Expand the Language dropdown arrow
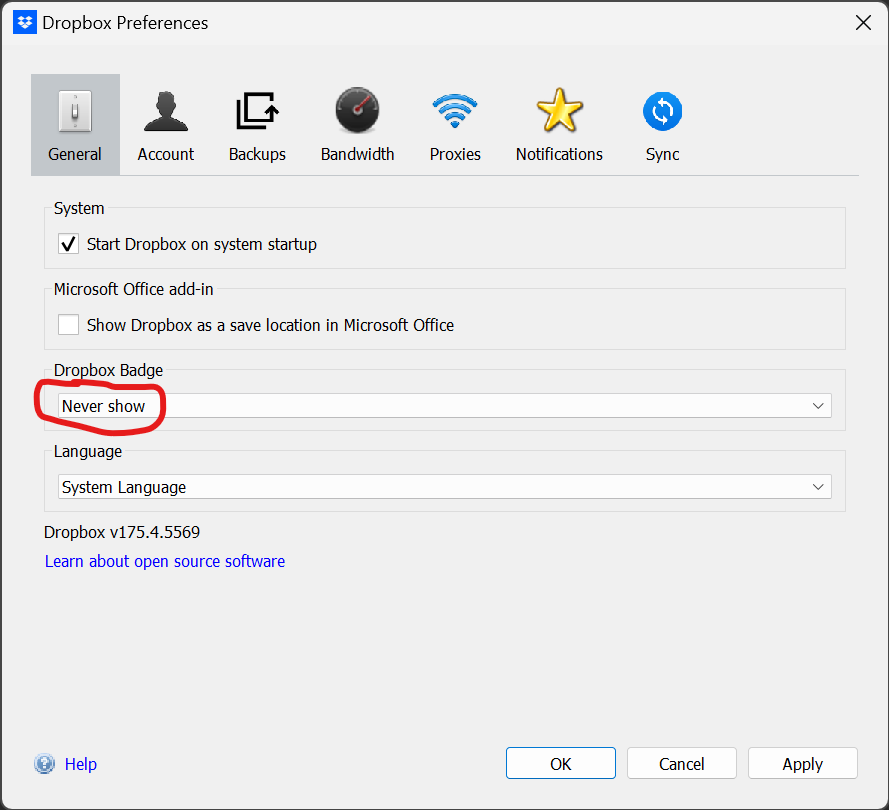This screenshot has width=889, height=810. 818,487
